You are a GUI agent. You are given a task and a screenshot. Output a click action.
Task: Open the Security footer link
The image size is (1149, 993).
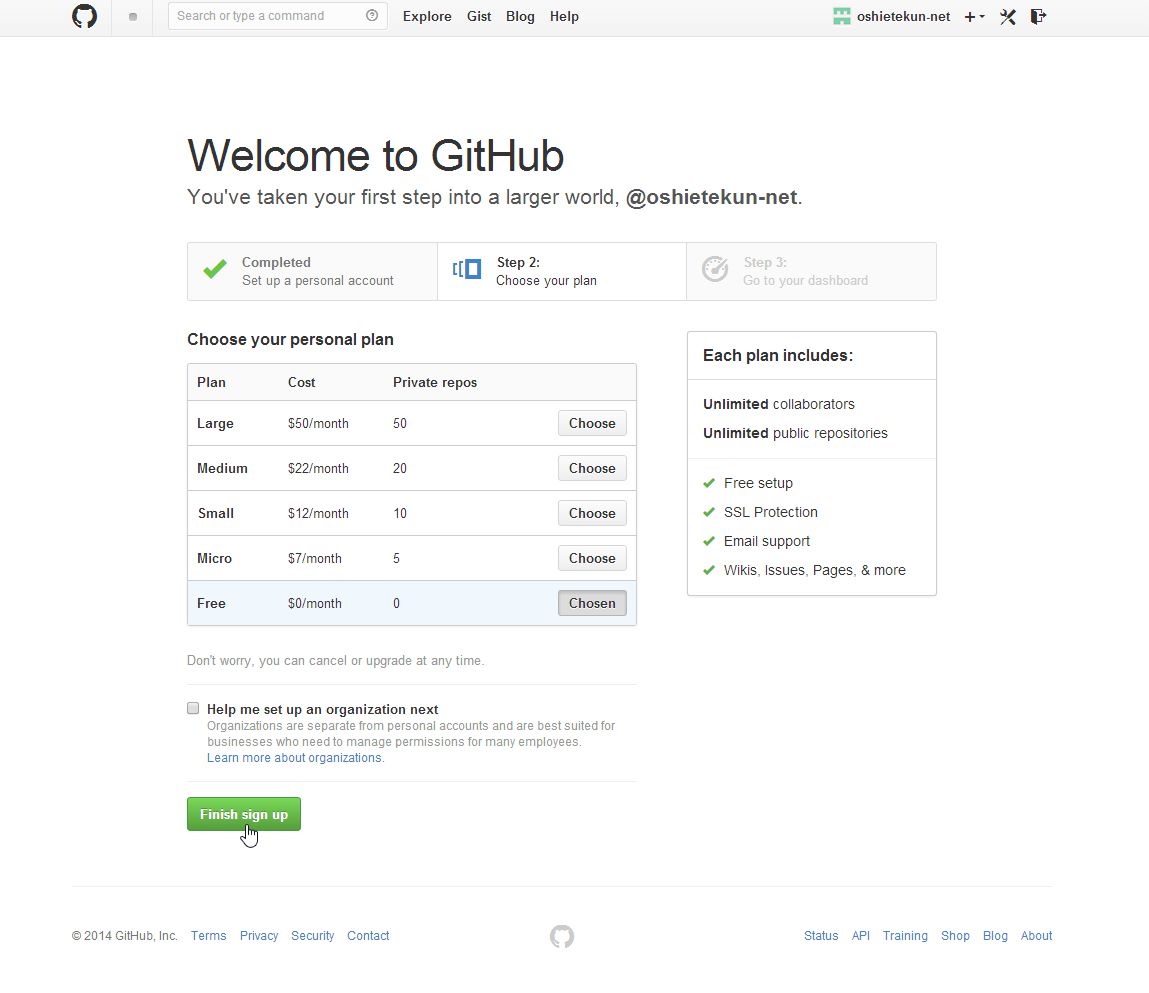point(312,936)
